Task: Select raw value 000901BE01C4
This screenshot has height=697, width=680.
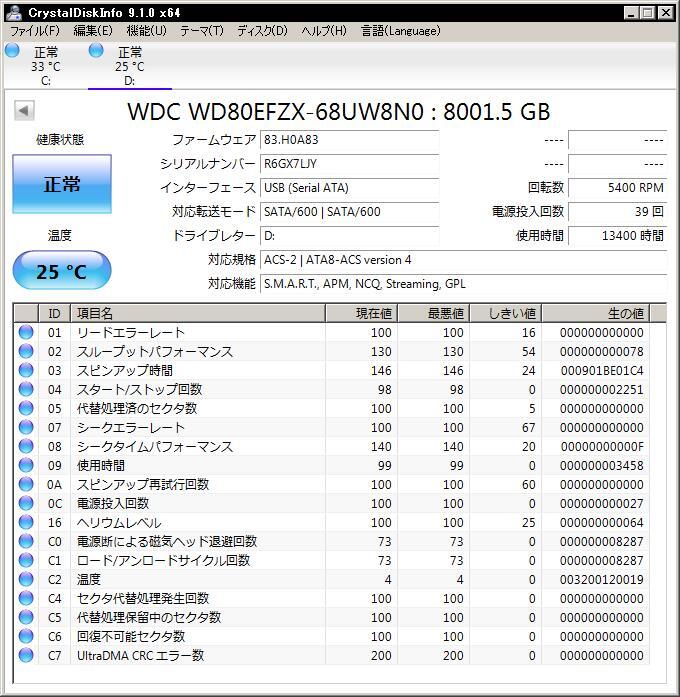Action: click(602, 371)
